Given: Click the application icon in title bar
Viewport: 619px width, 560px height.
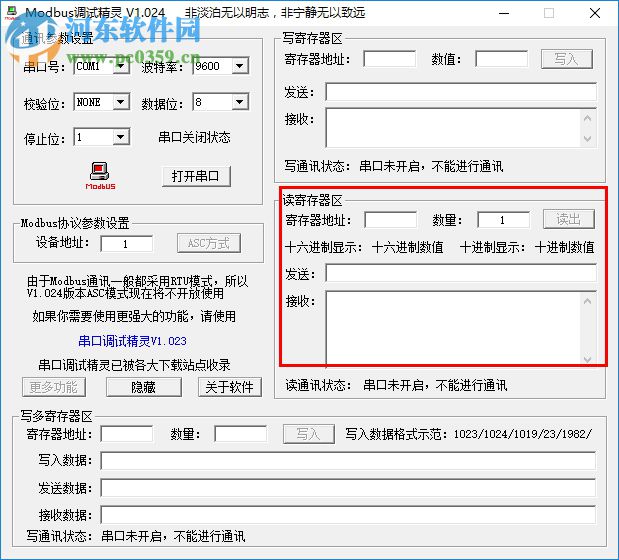Looking at the screenshot, I should pos(11,13).
